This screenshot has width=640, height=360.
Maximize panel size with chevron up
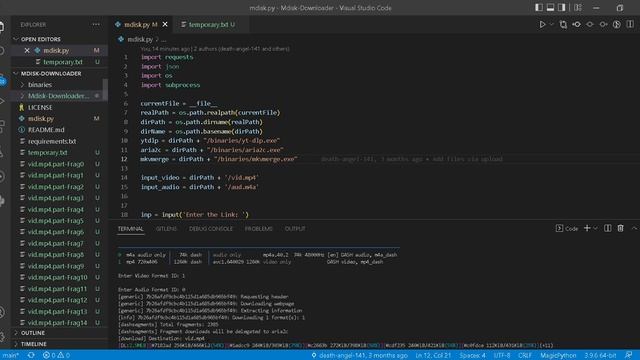coord(634,229)
